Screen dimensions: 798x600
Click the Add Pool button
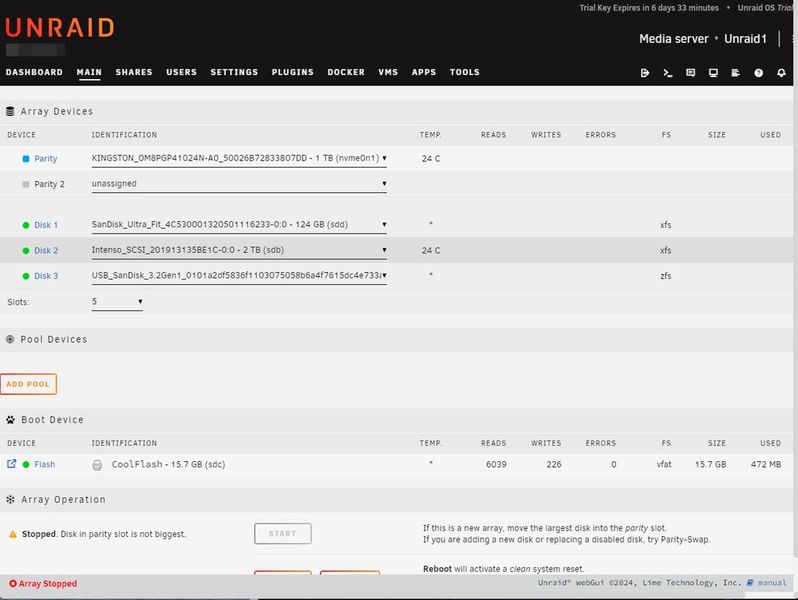pyautogui.click(x=28, y=384)
